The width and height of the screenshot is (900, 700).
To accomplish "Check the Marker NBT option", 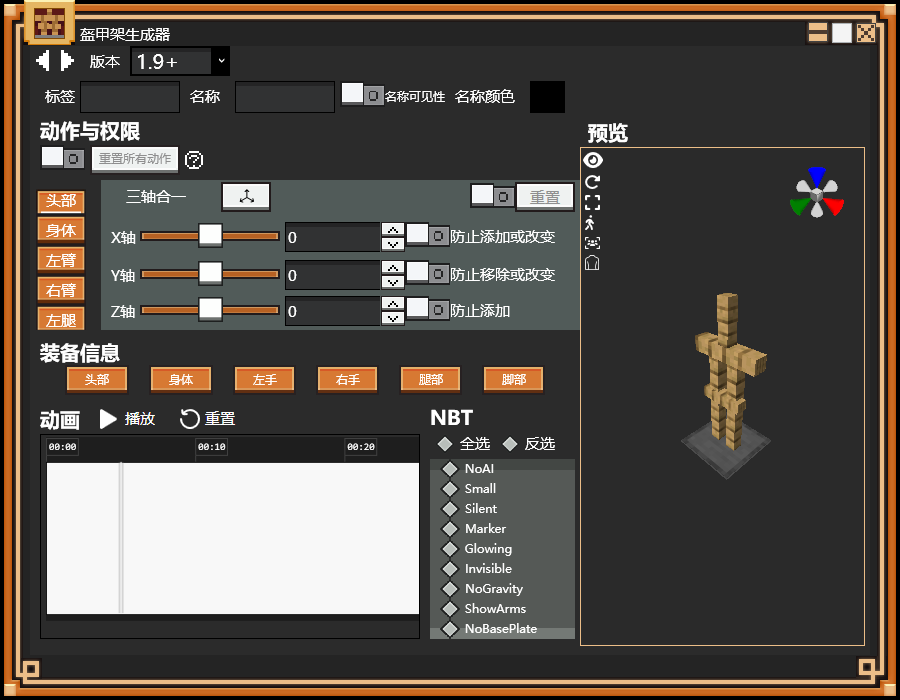I will (x=450, y=529).
